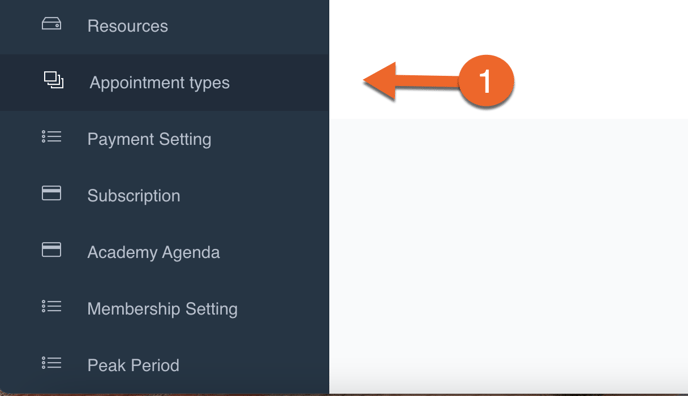Click the Payment Setting list icon
Viewport: 688px width, 396px height.
(x=51, y=136)
